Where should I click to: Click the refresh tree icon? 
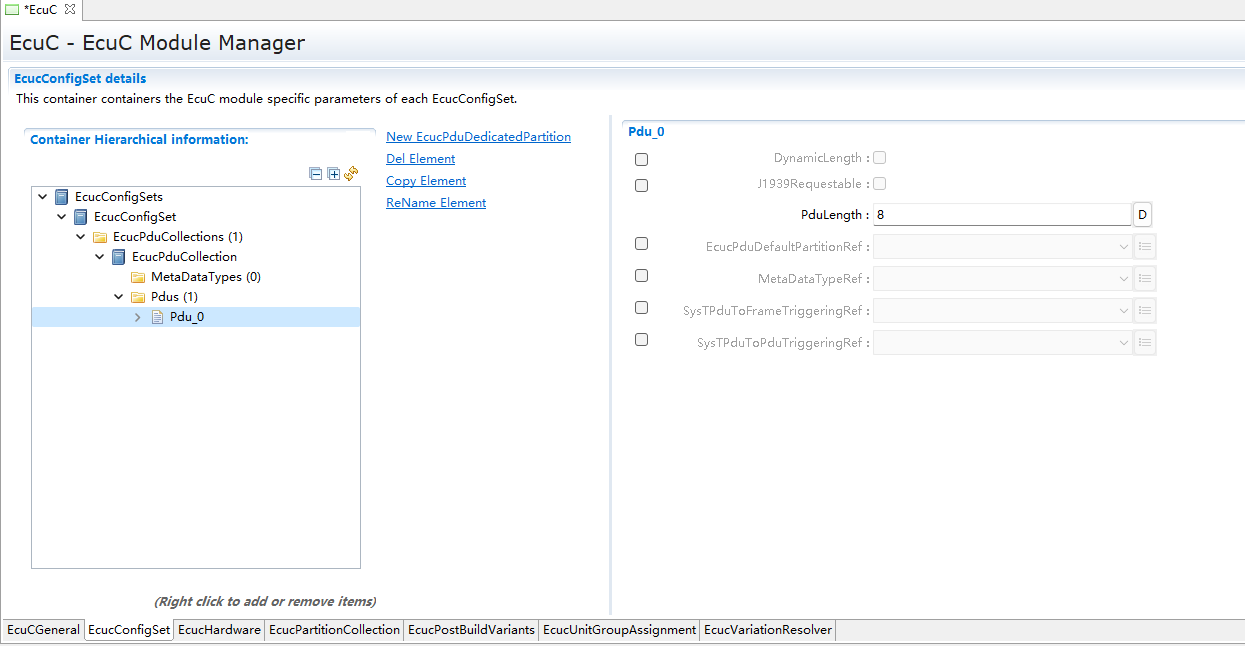point(351,174)
